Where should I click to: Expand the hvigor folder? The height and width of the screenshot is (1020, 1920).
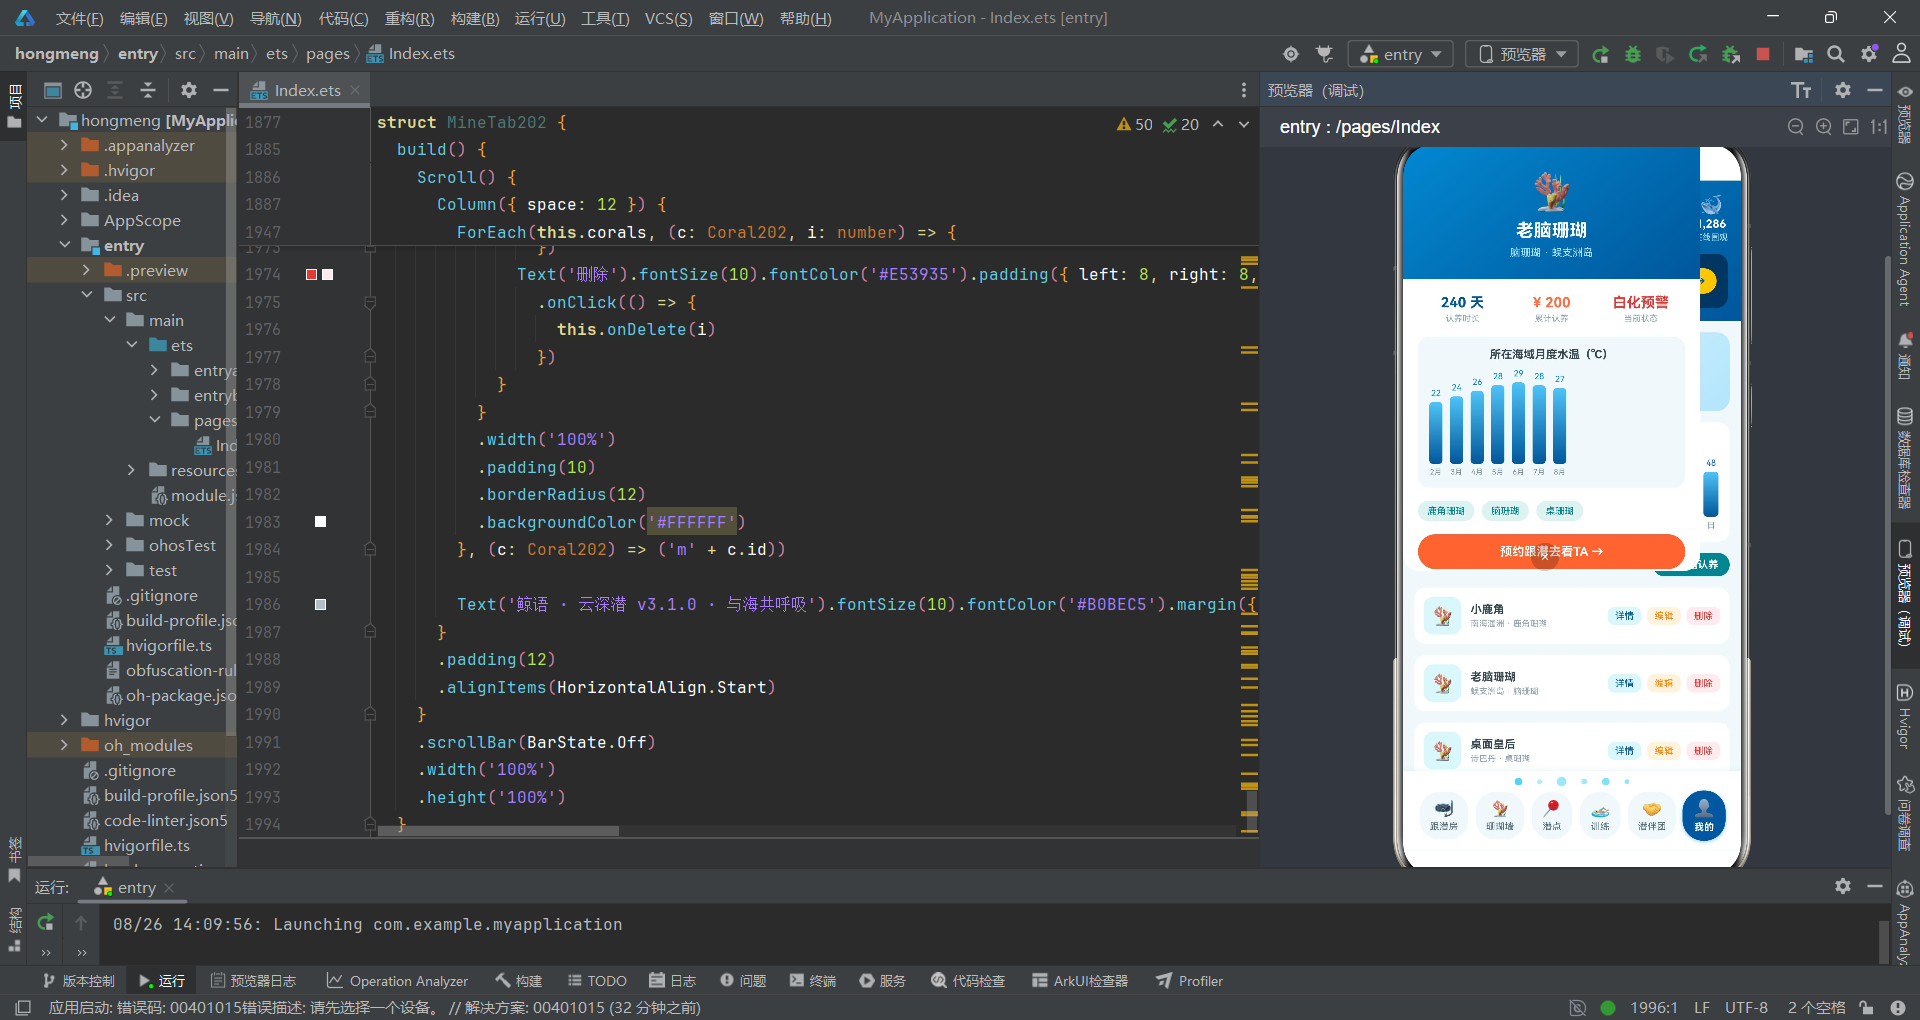click(x=65, y=720)
